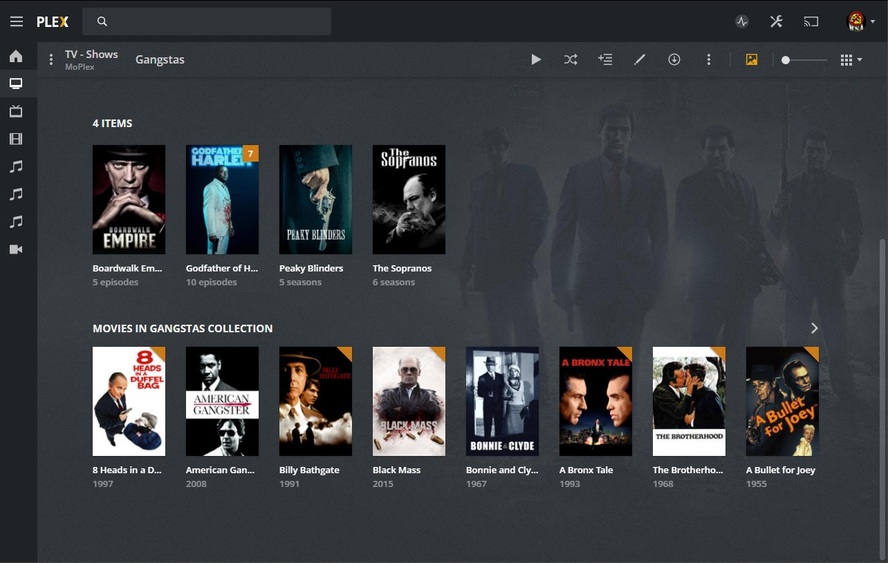
Task: Click The Sopranos title link
Action: [402, 268]
